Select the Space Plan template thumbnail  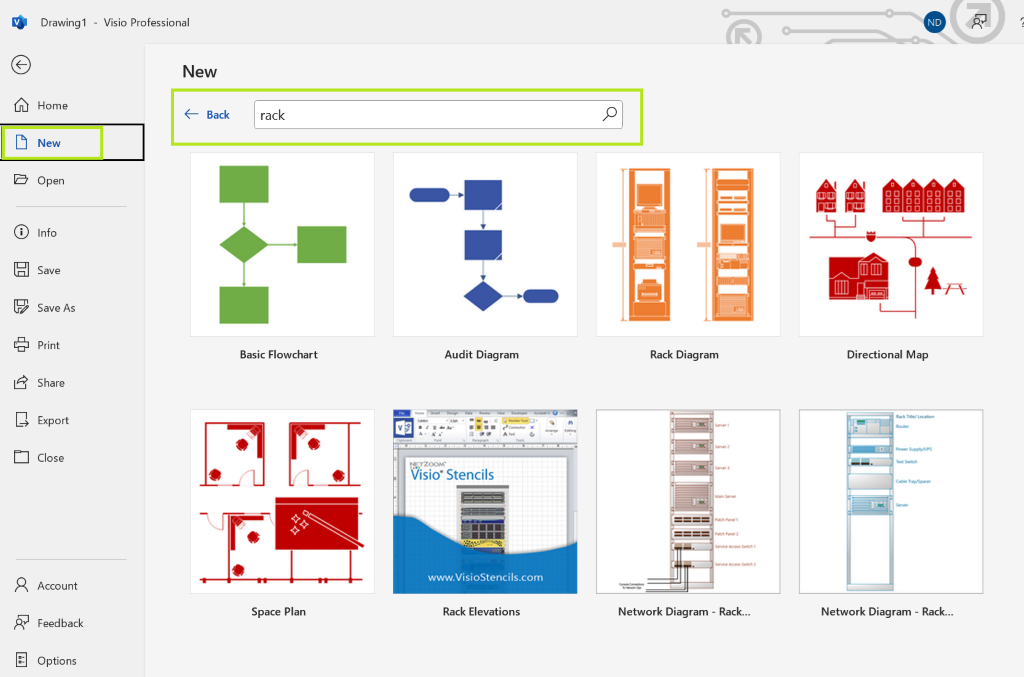coord(282,501)
